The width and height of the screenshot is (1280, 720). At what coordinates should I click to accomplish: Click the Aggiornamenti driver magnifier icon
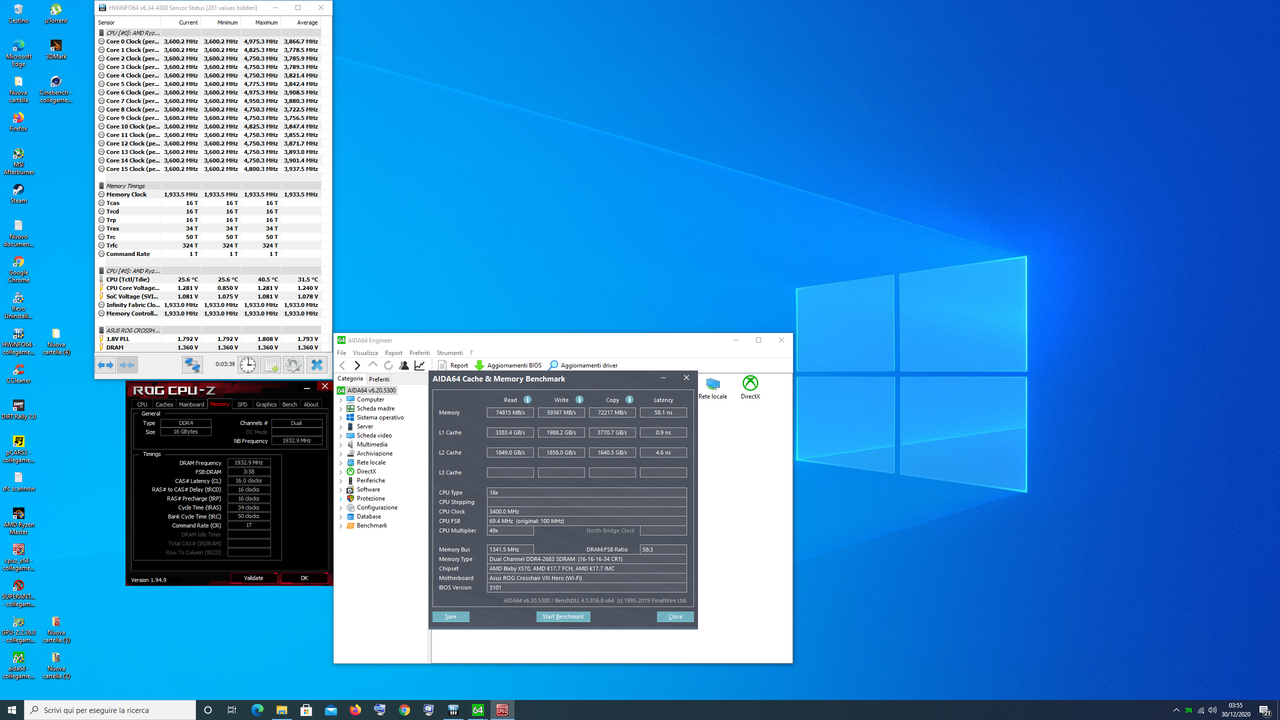[553, 365]
